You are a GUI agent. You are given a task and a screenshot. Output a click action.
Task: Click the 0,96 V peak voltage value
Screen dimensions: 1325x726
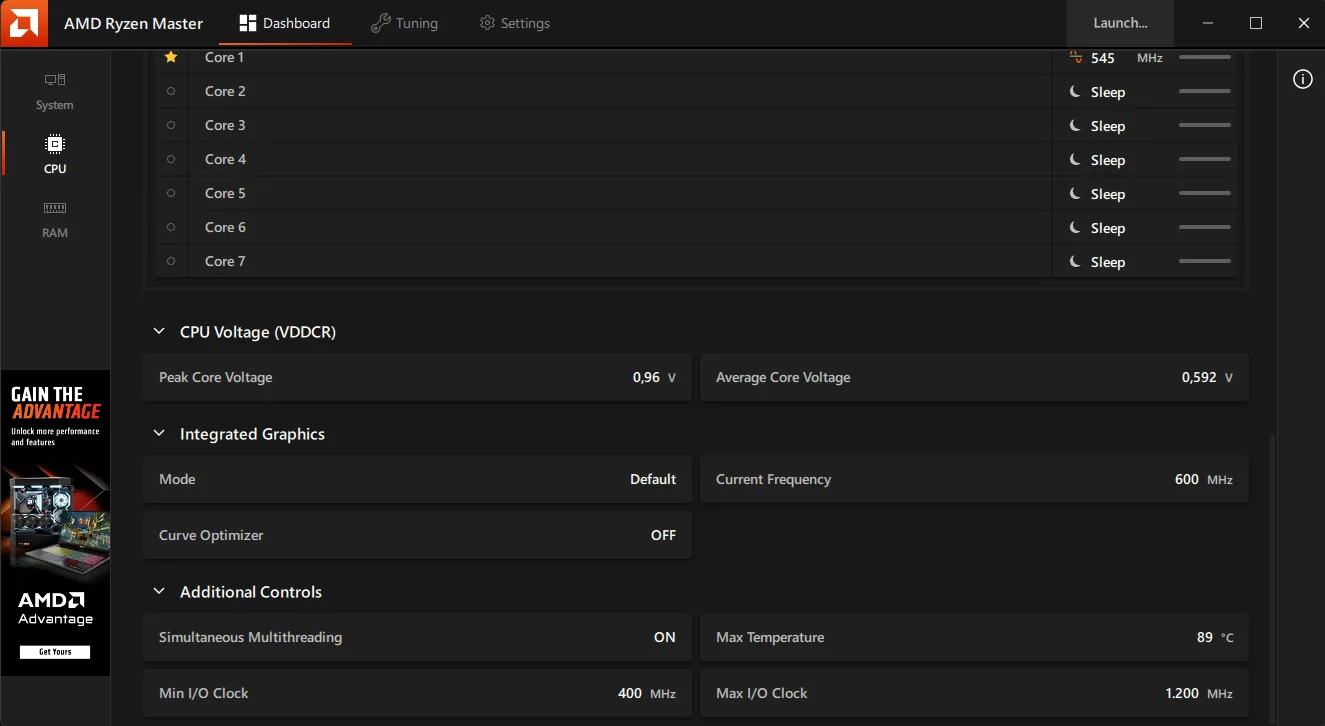[x=655, y=377]
